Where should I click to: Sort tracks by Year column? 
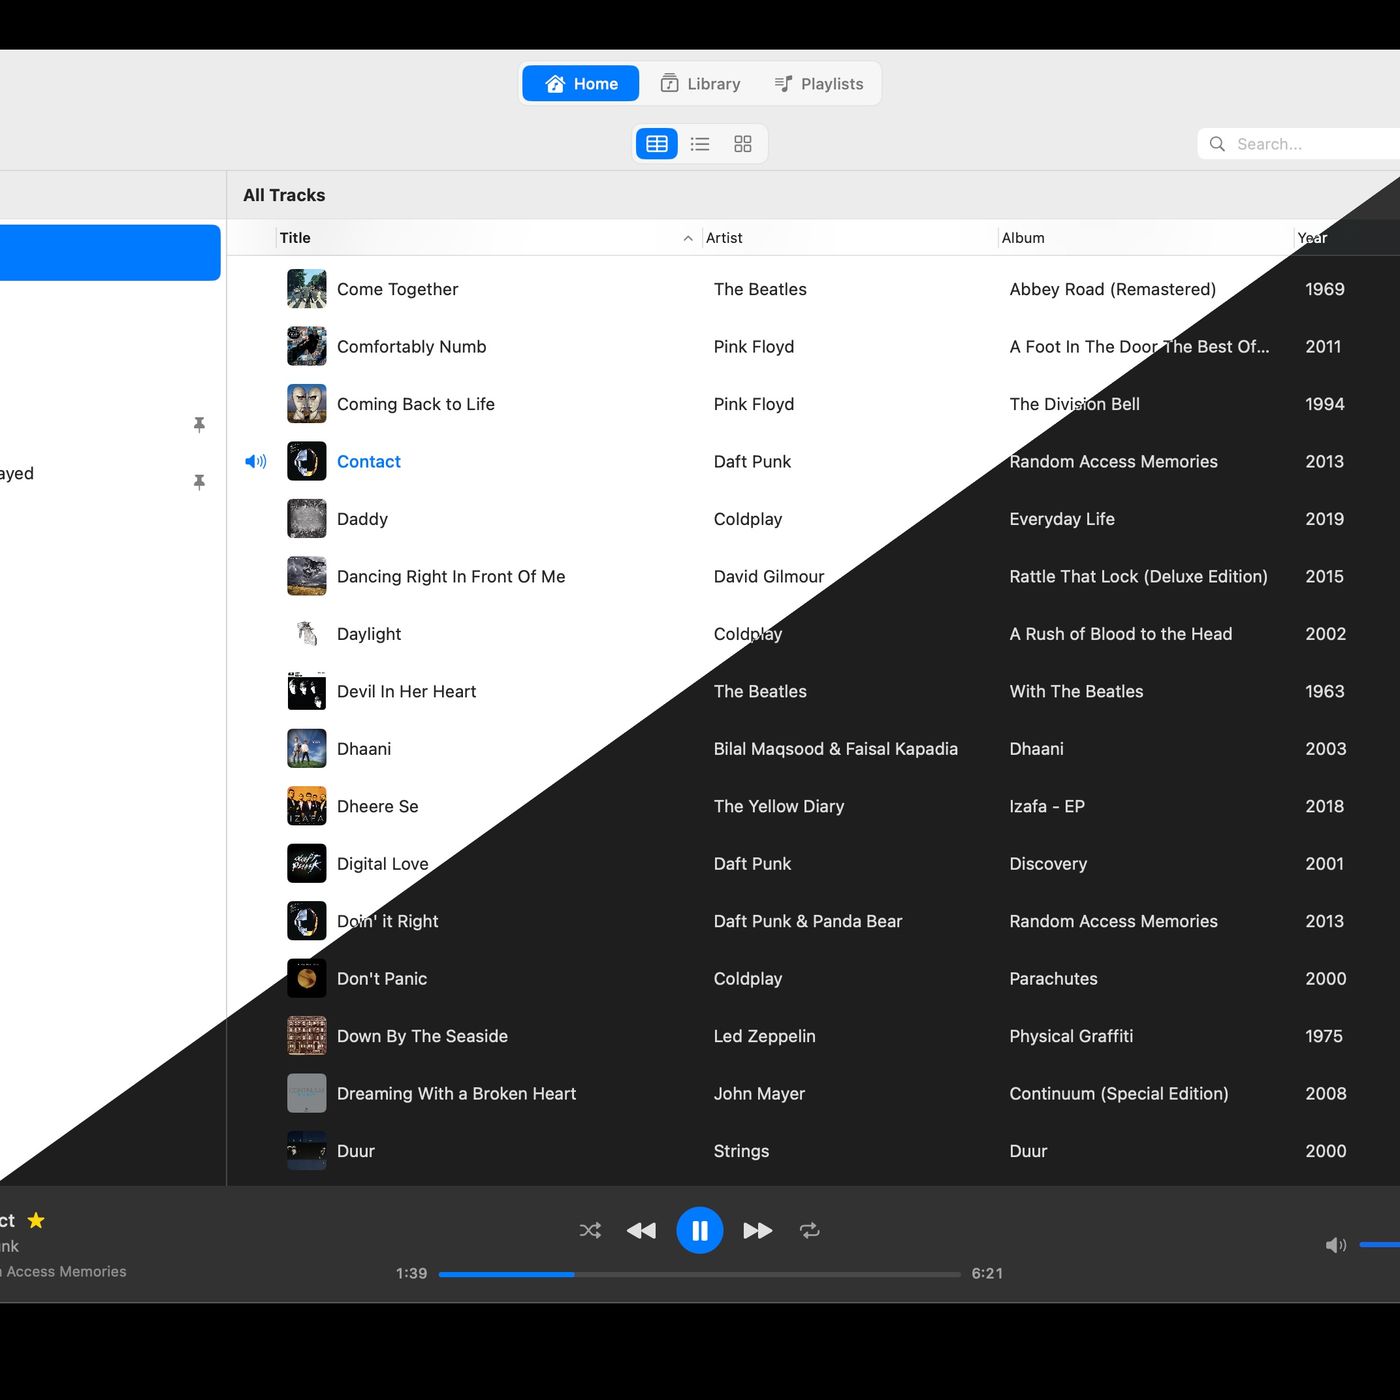[x=1312, y=238]
